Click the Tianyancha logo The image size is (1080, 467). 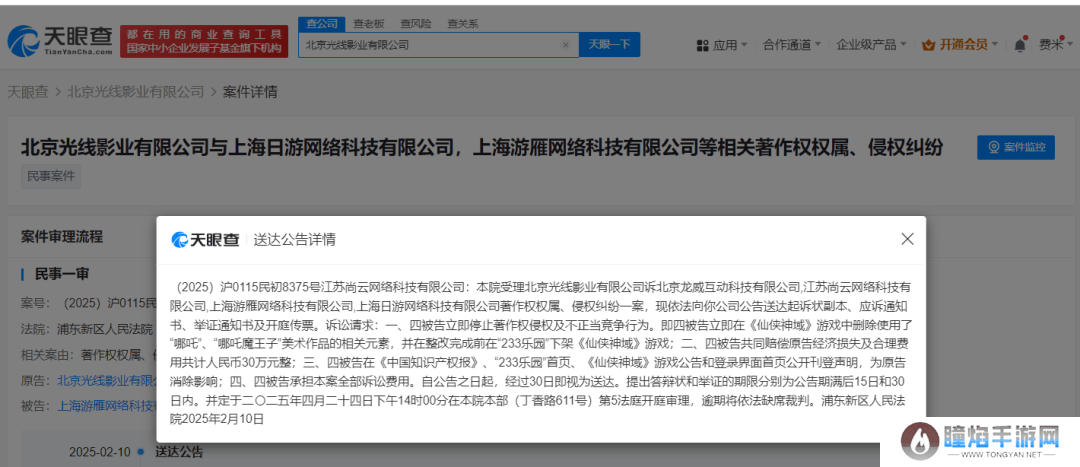pos(59,41)
